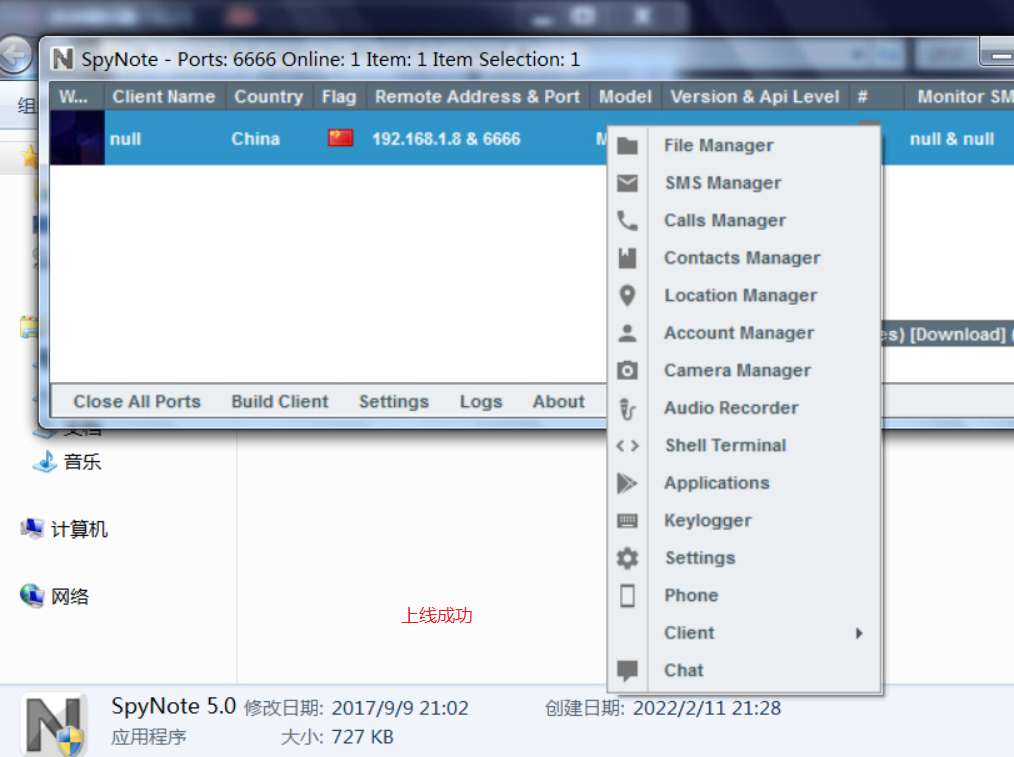The width and height of the screenshot is (1014, 757).
Task: Sort by Country column header
Action: point(269,97)
